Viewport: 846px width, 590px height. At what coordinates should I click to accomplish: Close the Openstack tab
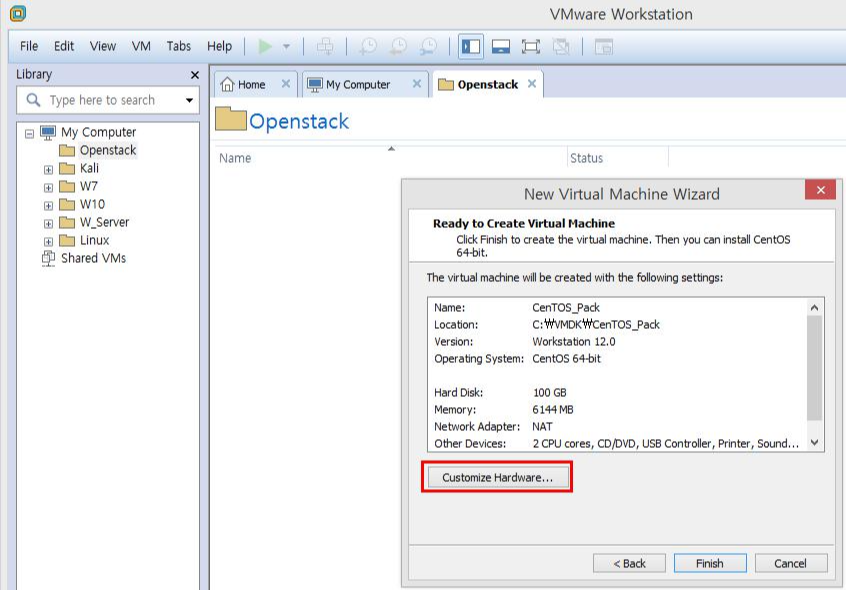pyautogui.click(x=532, y=84)
